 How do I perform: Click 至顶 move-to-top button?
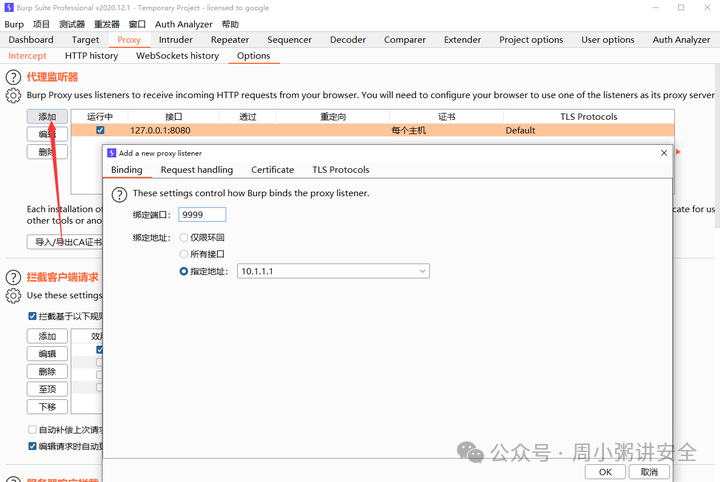47,389
